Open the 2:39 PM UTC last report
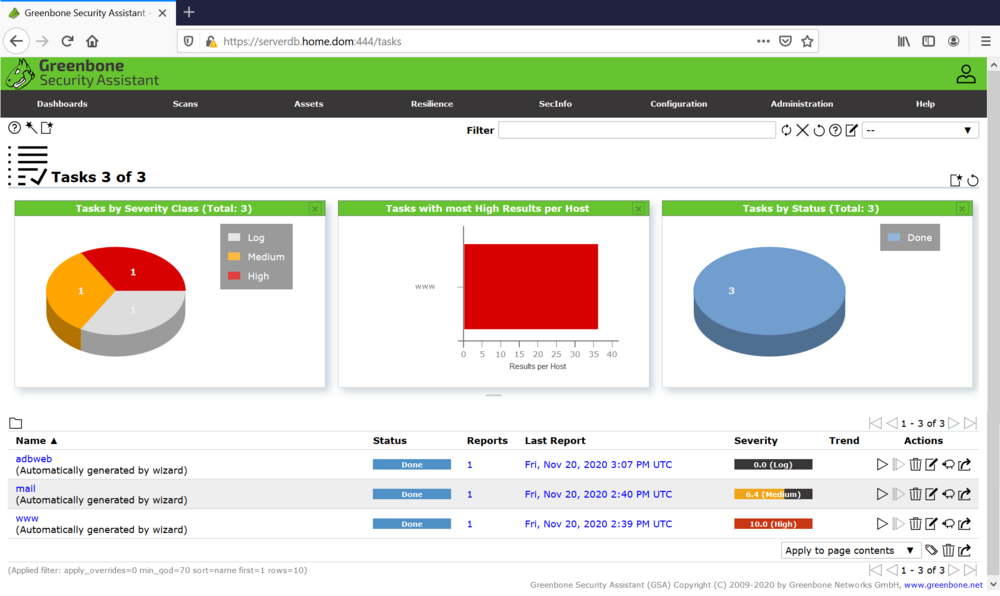 coord(598,524)
